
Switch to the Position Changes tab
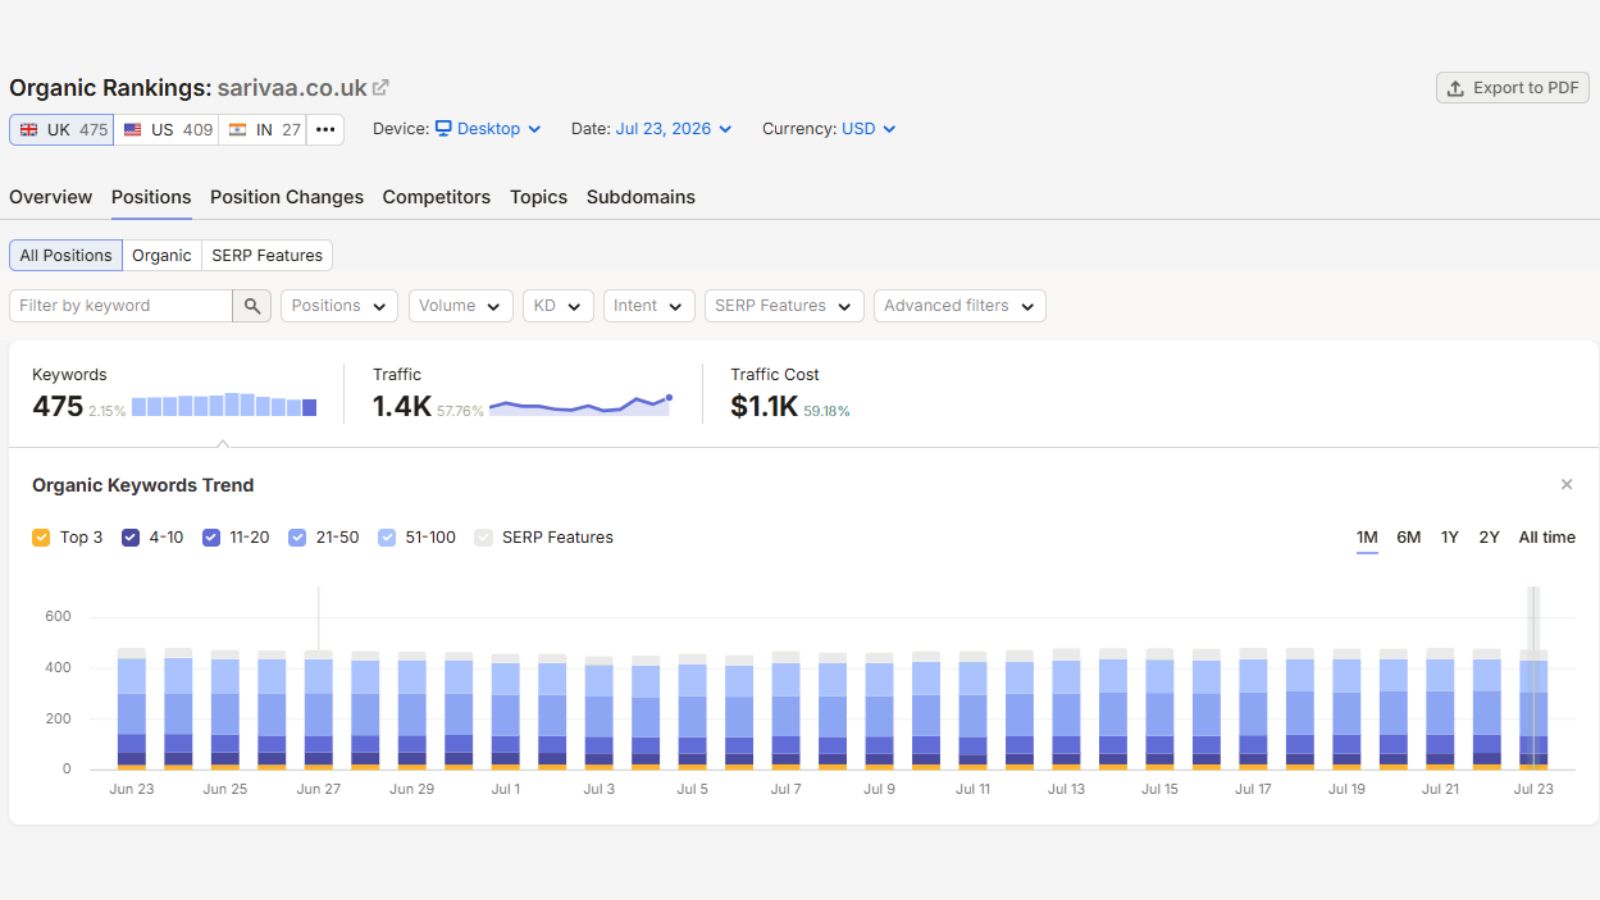tap(287, 197)
